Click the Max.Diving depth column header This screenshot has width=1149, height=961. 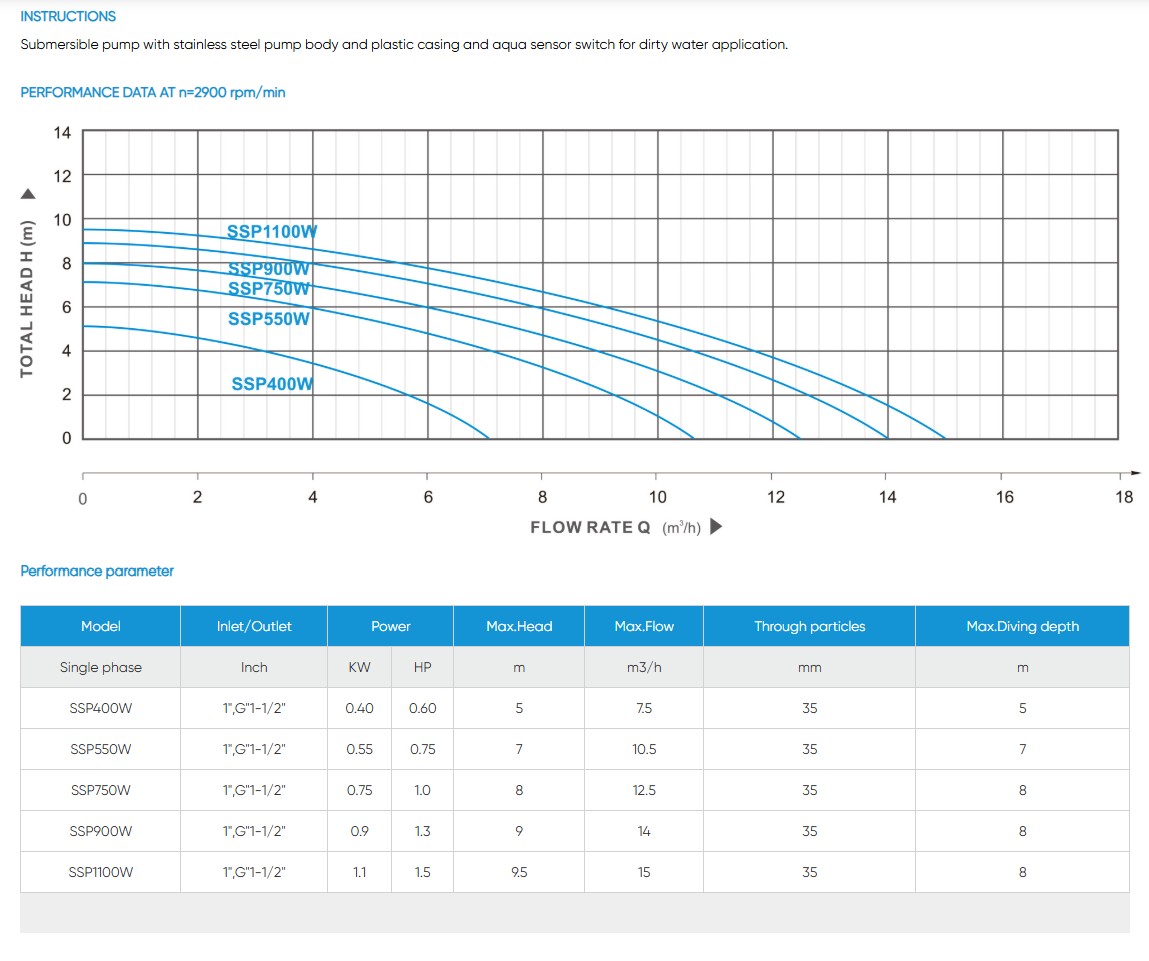(x=1022, y=626)
